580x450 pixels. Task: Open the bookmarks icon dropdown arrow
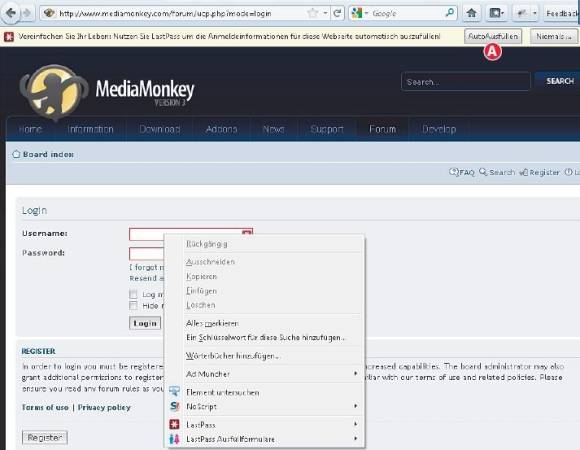(x=502, y=13)
